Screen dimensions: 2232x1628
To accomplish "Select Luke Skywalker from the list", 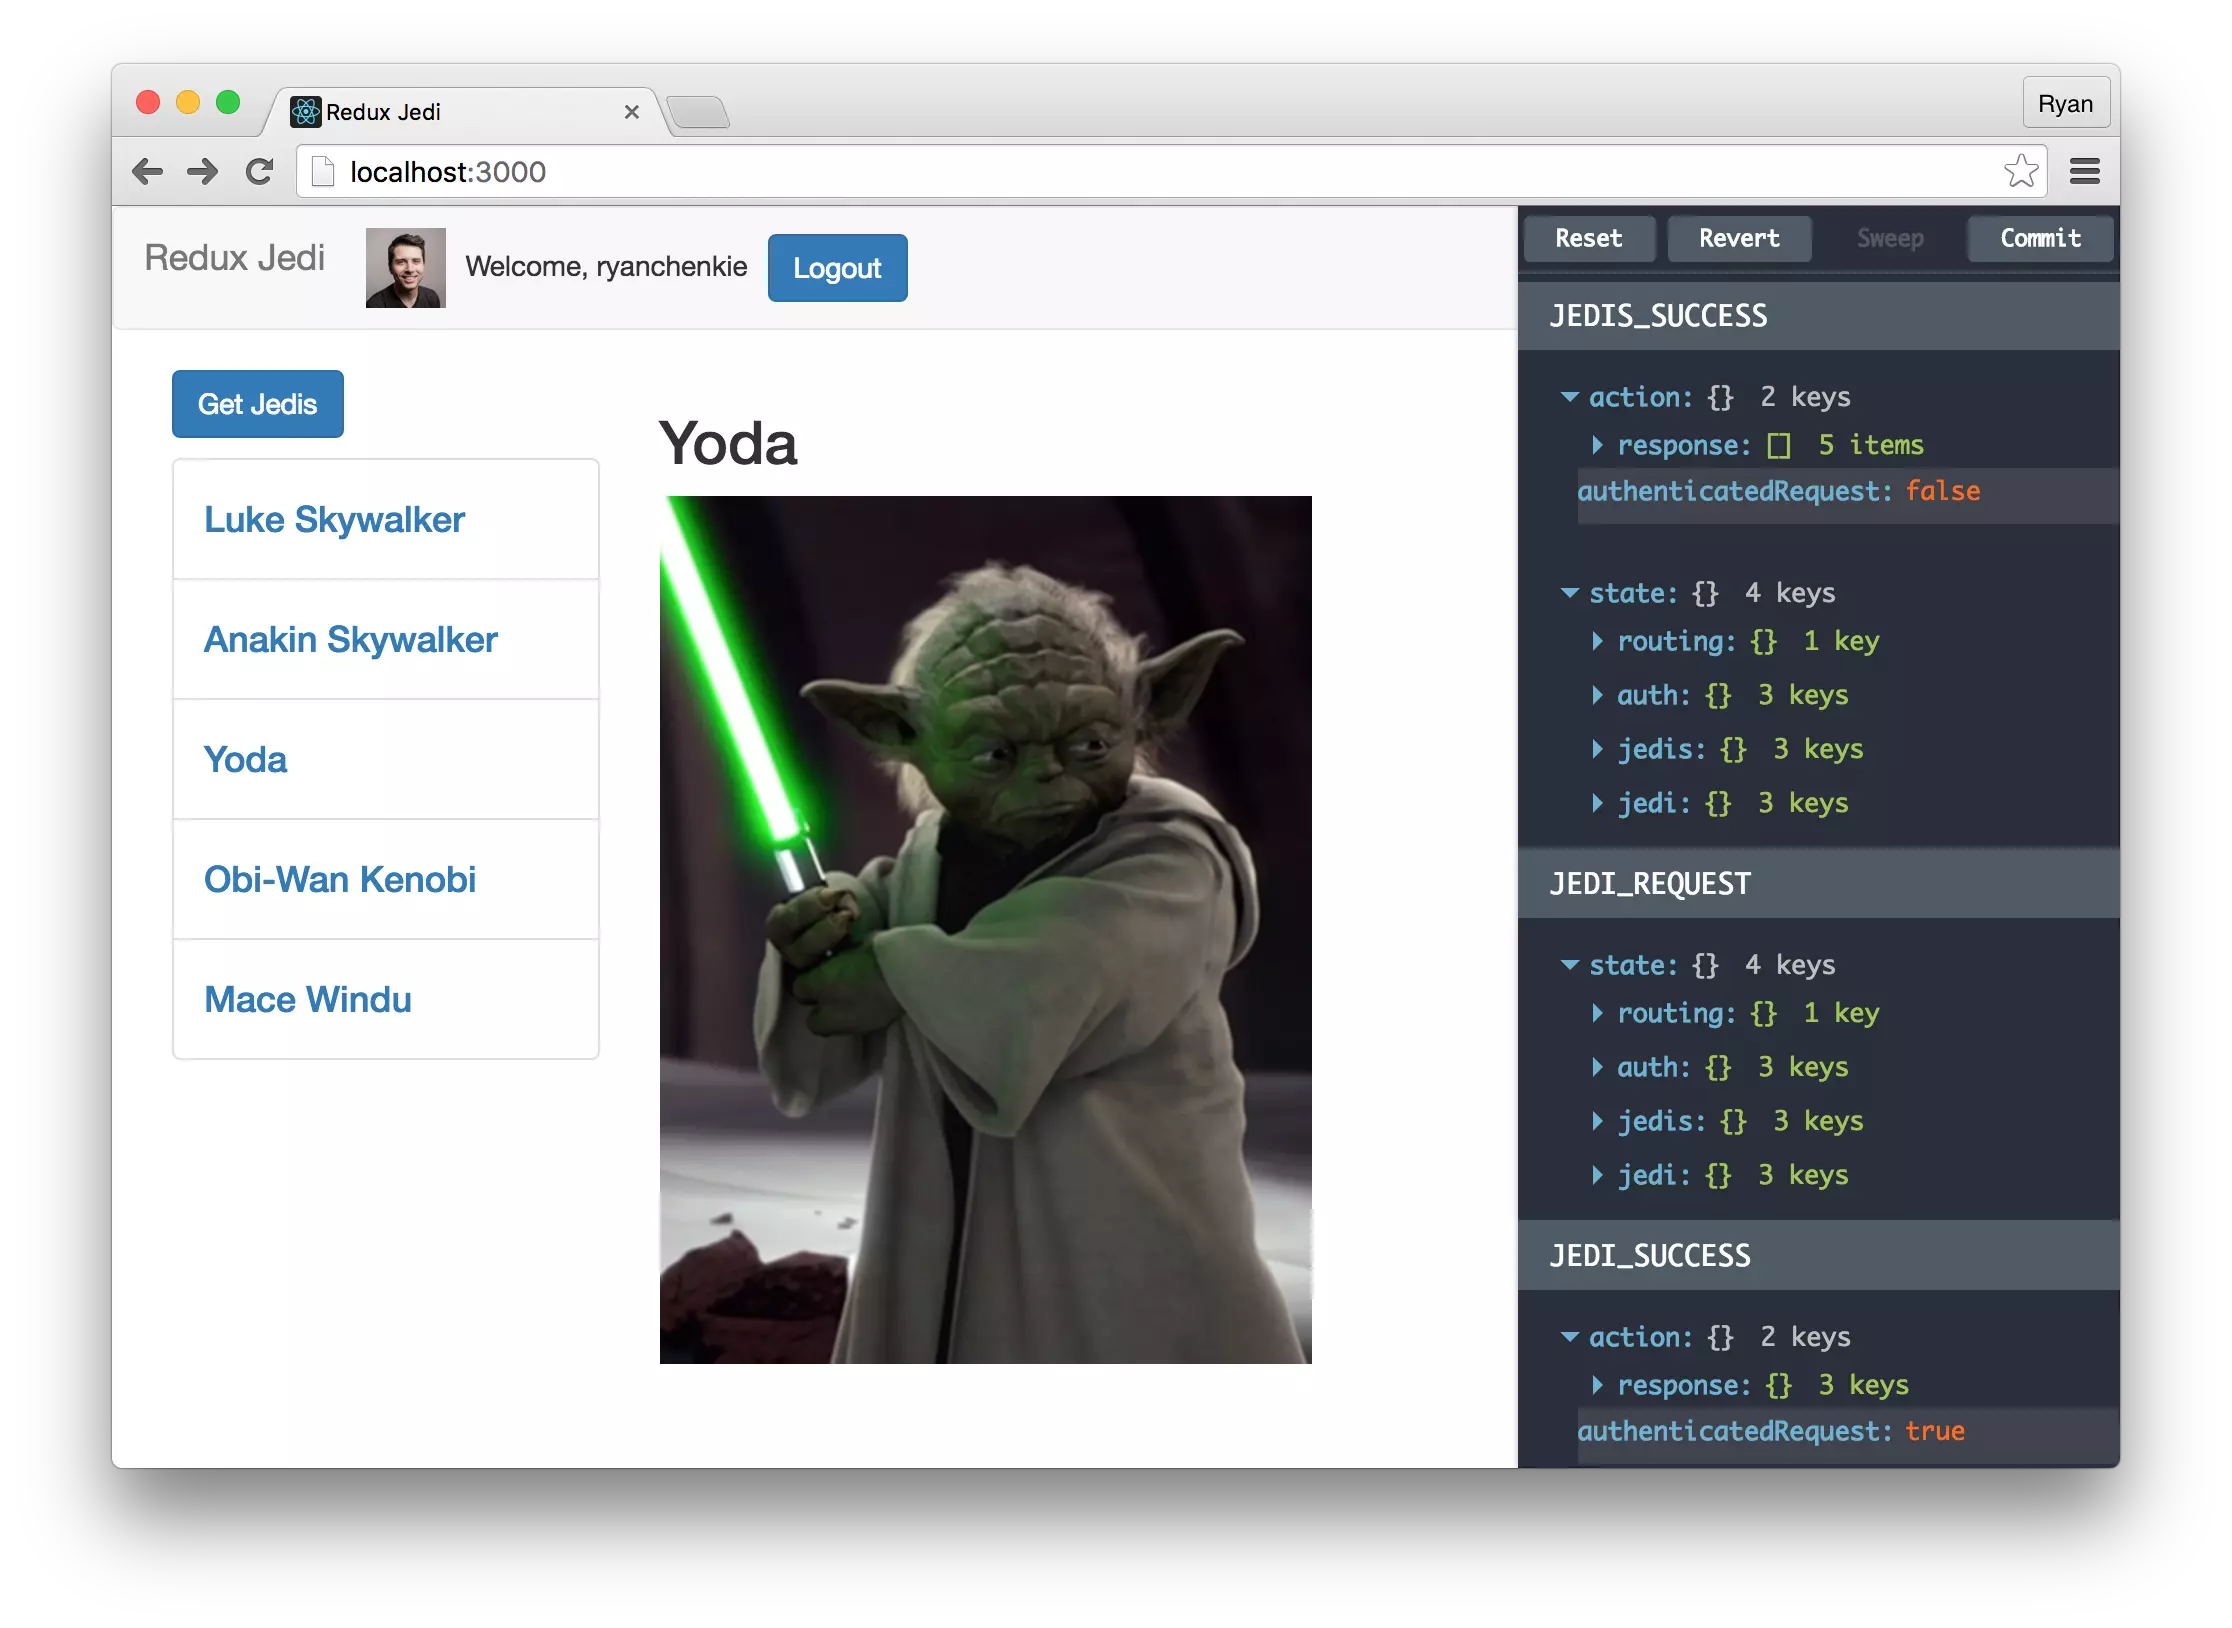I will tap(333, 517).
